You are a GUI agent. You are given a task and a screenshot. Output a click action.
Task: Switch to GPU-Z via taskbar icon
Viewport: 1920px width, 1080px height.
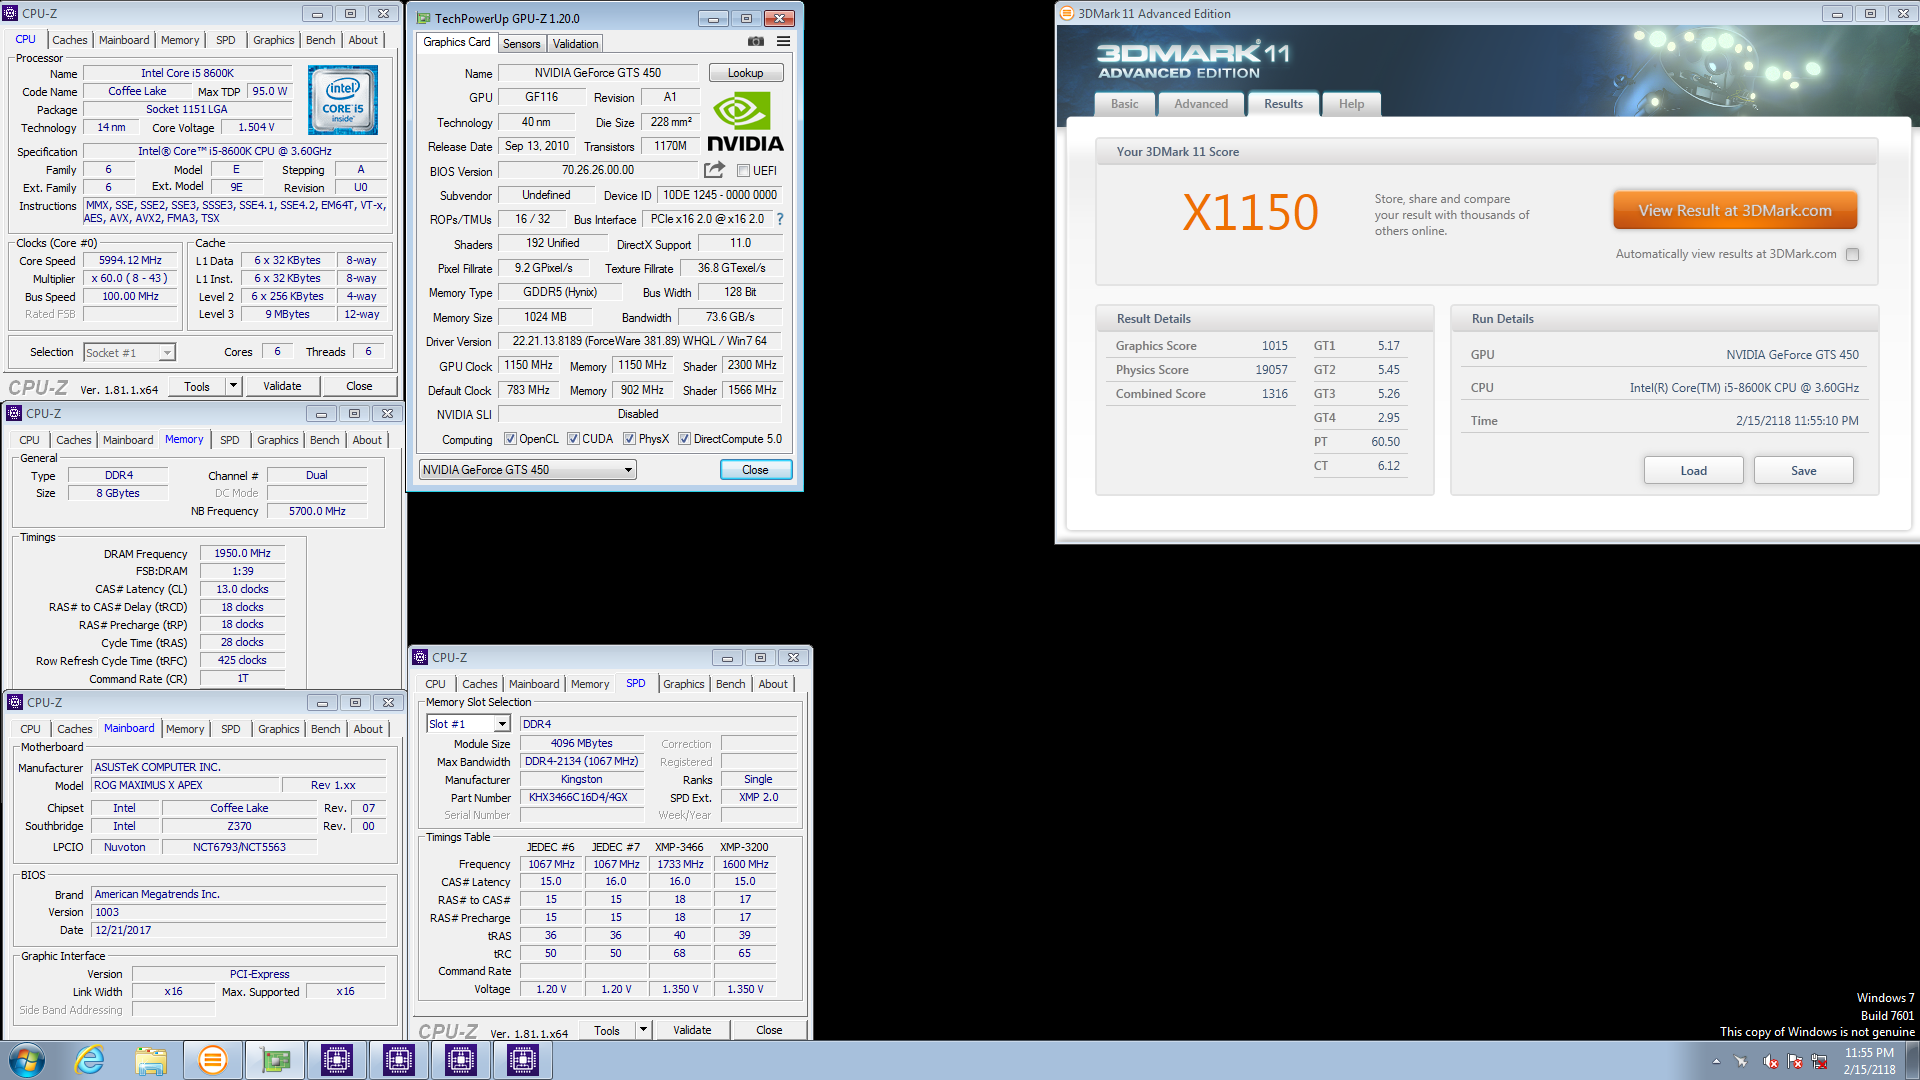pos(275,1060)
